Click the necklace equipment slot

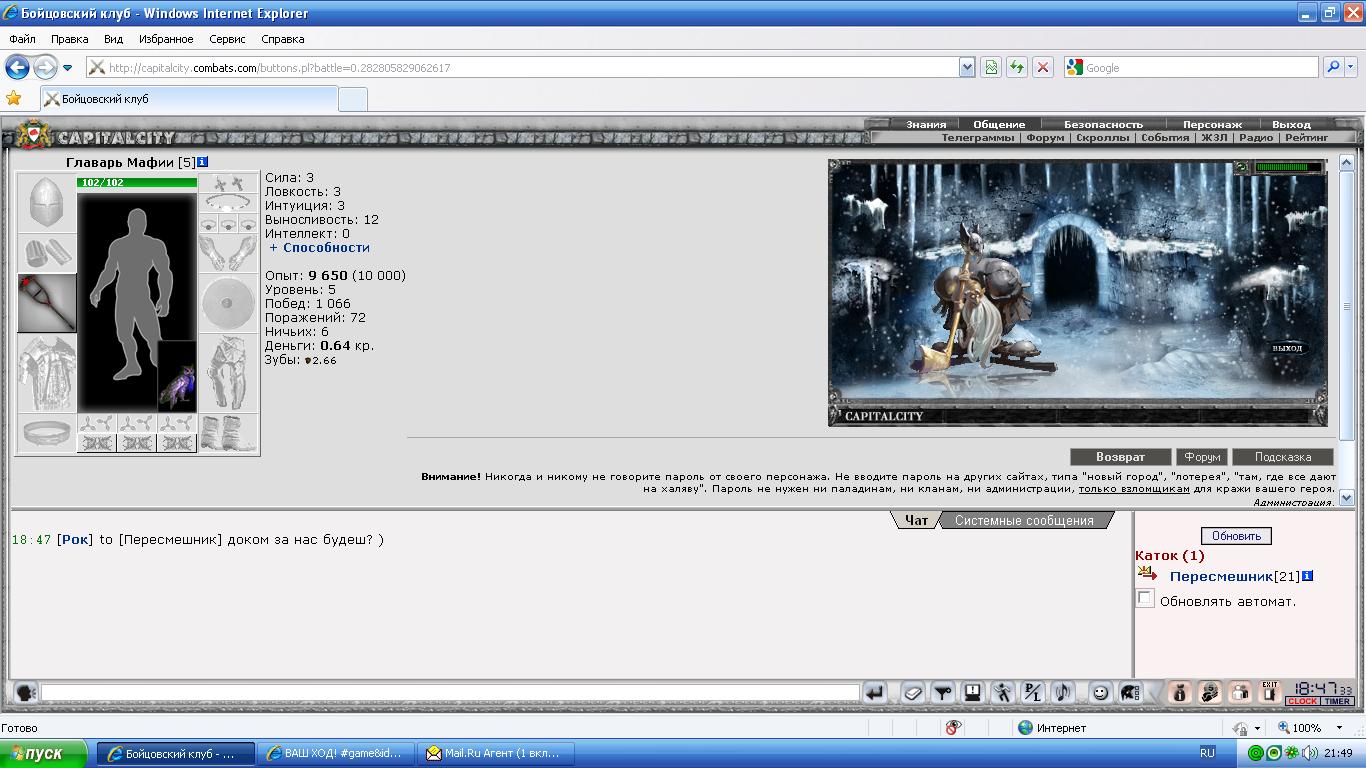pos(228,203)
